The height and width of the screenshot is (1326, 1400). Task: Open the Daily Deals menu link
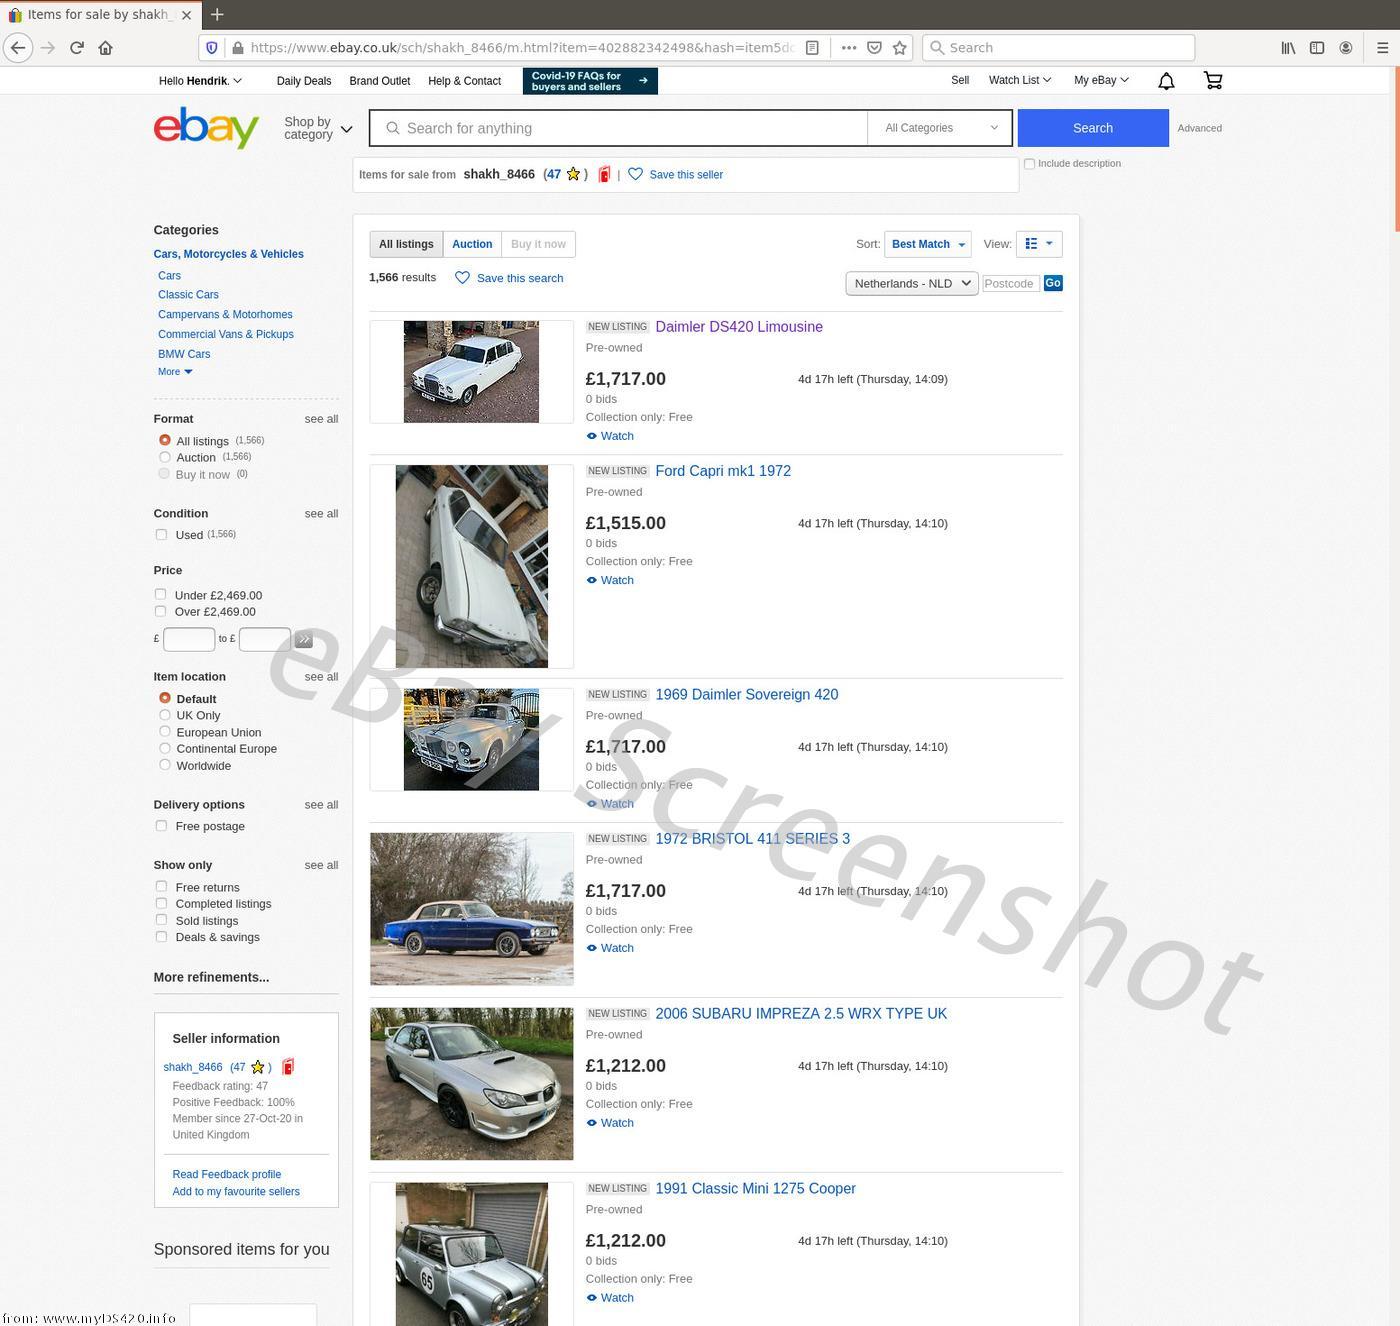click(304, 81)
